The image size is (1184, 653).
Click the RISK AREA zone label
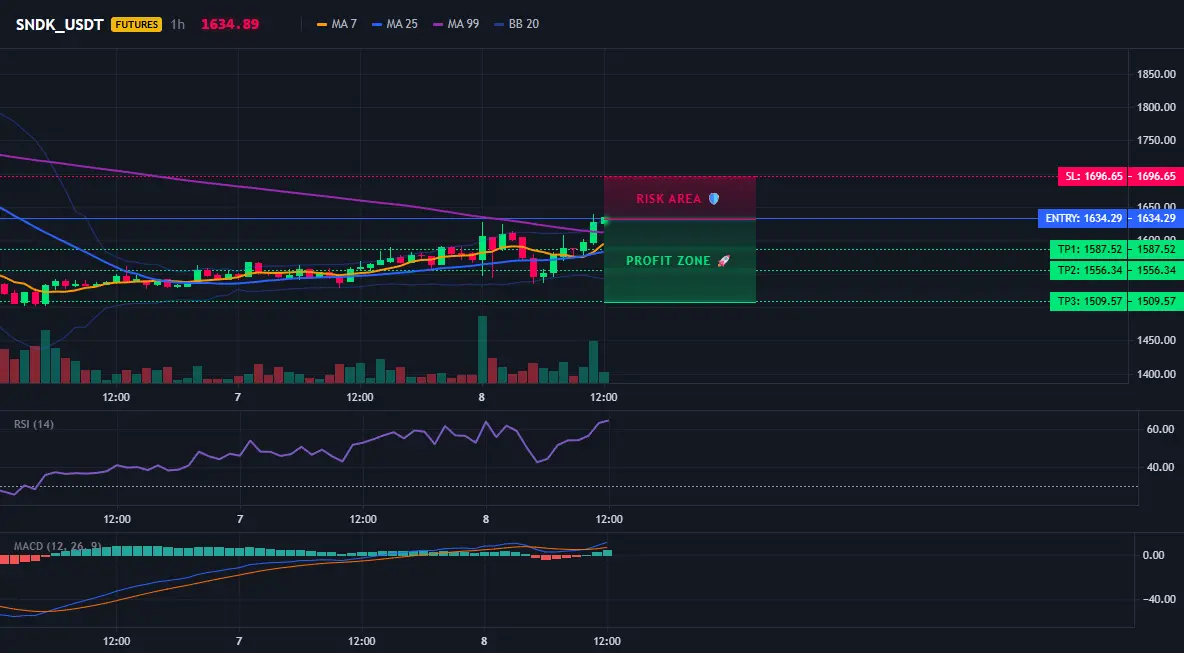[669, 199]
